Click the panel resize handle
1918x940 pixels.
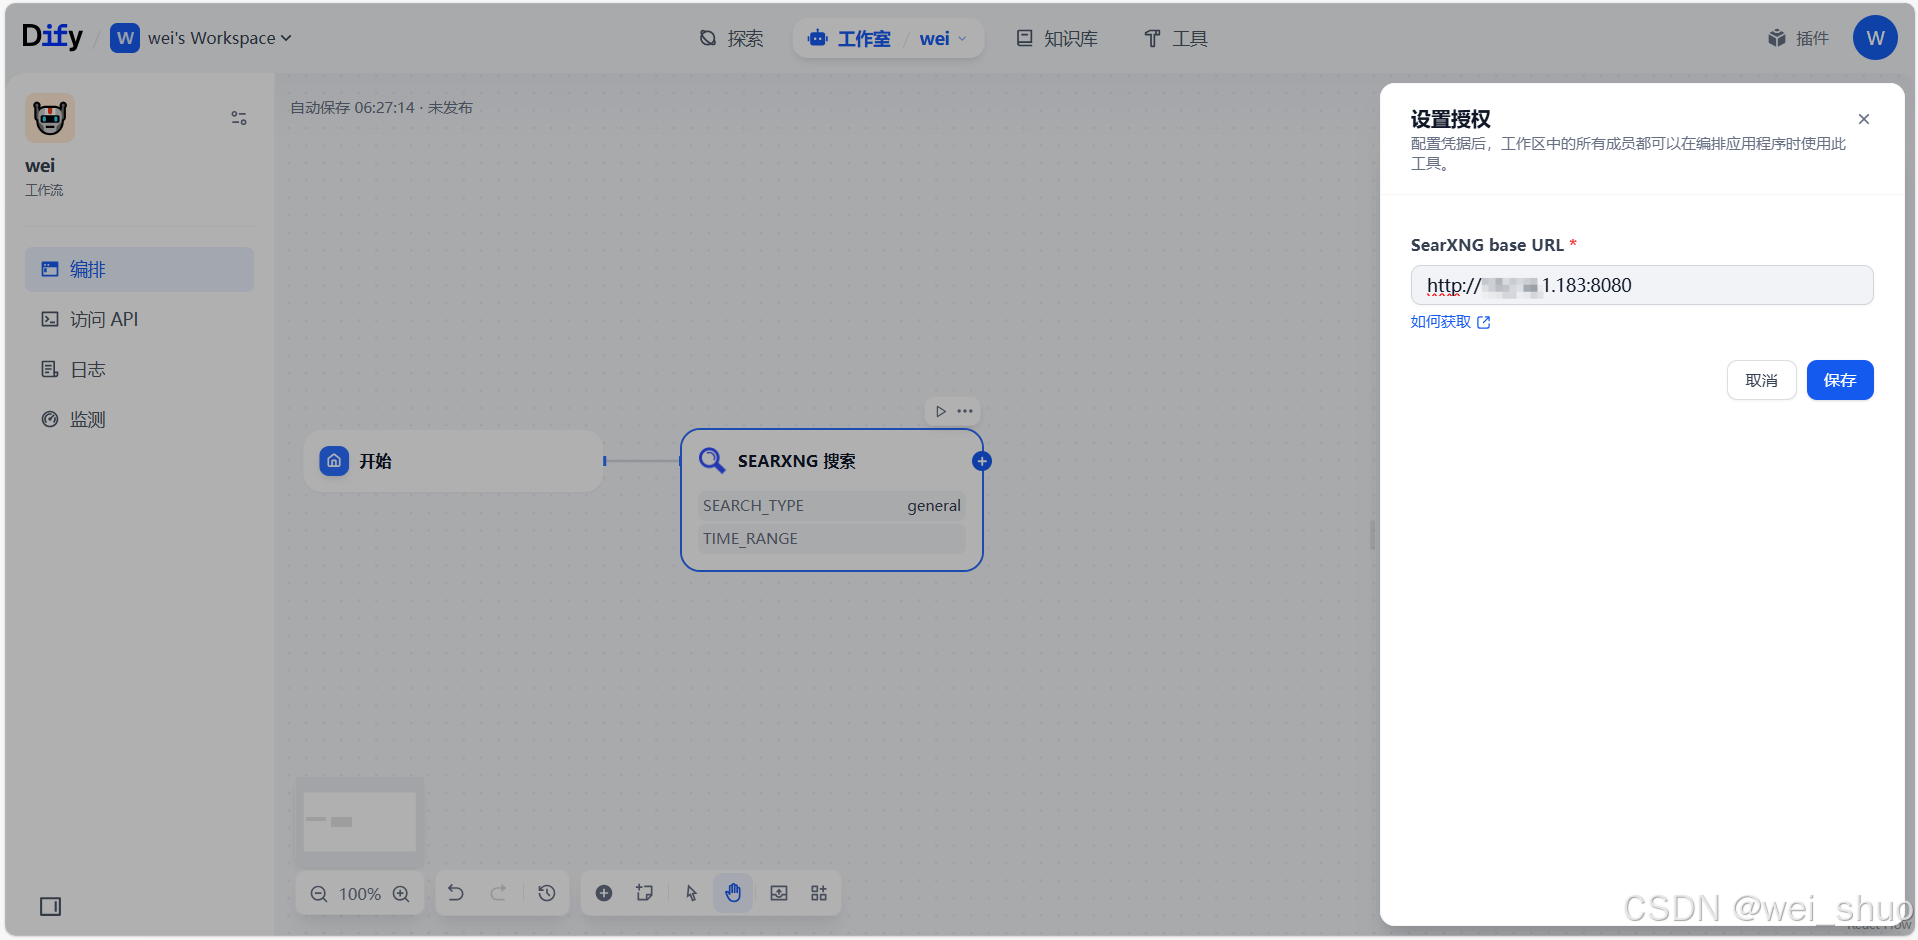(x=1372, y=535)
